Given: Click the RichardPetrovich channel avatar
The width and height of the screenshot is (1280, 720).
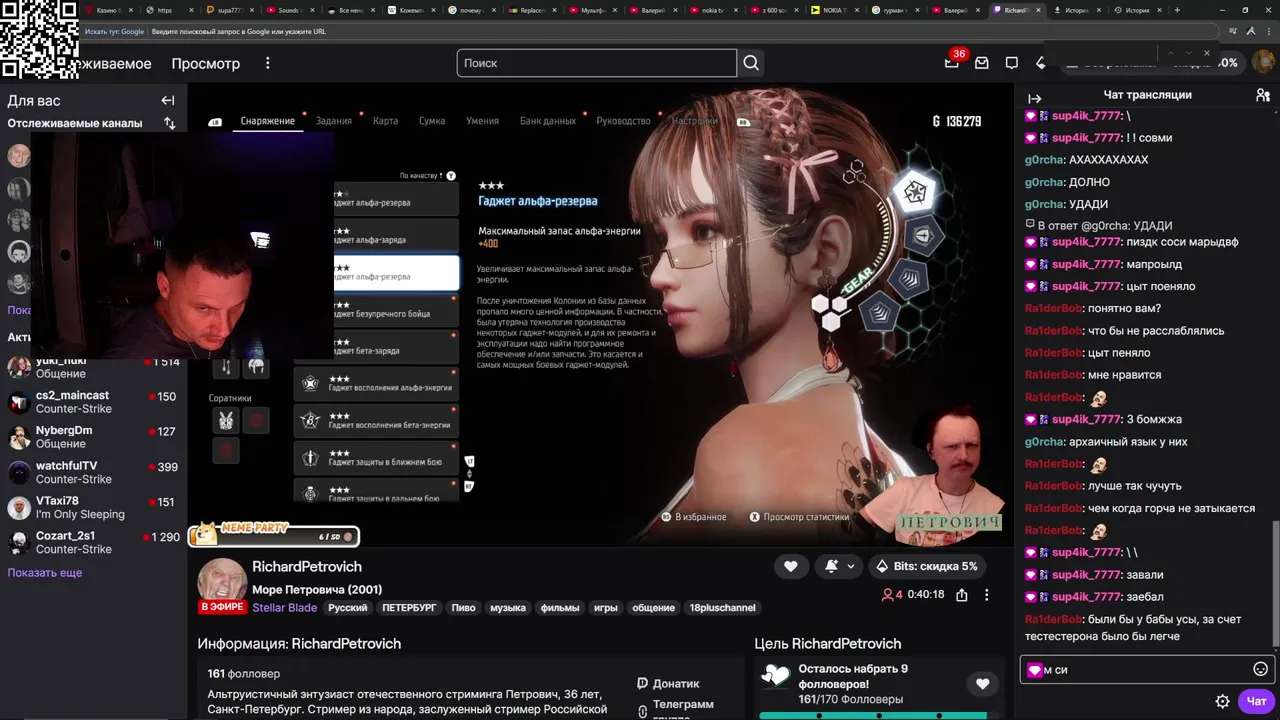Looking at the screenshot, I should 222,583.
